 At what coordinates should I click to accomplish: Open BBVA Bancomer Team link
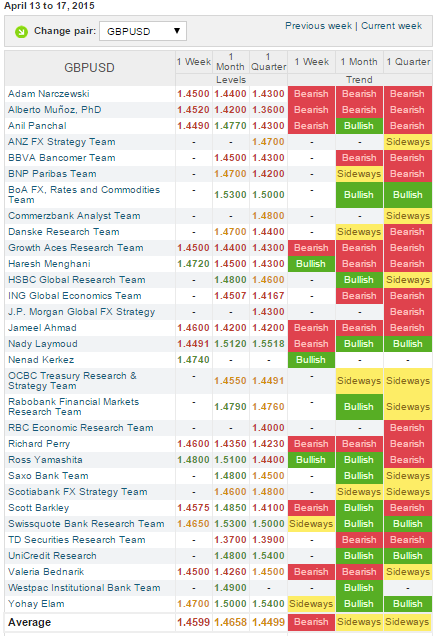click(x=62, y=158)
